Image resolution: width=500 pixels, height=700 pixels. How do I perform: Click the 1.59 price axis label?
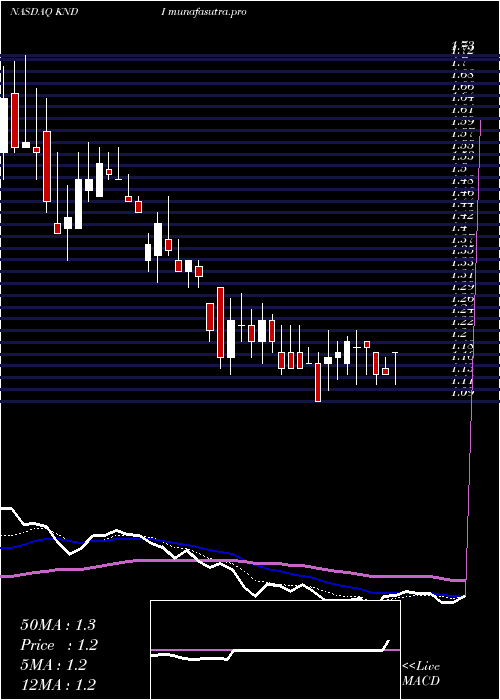tap(462, 121)
